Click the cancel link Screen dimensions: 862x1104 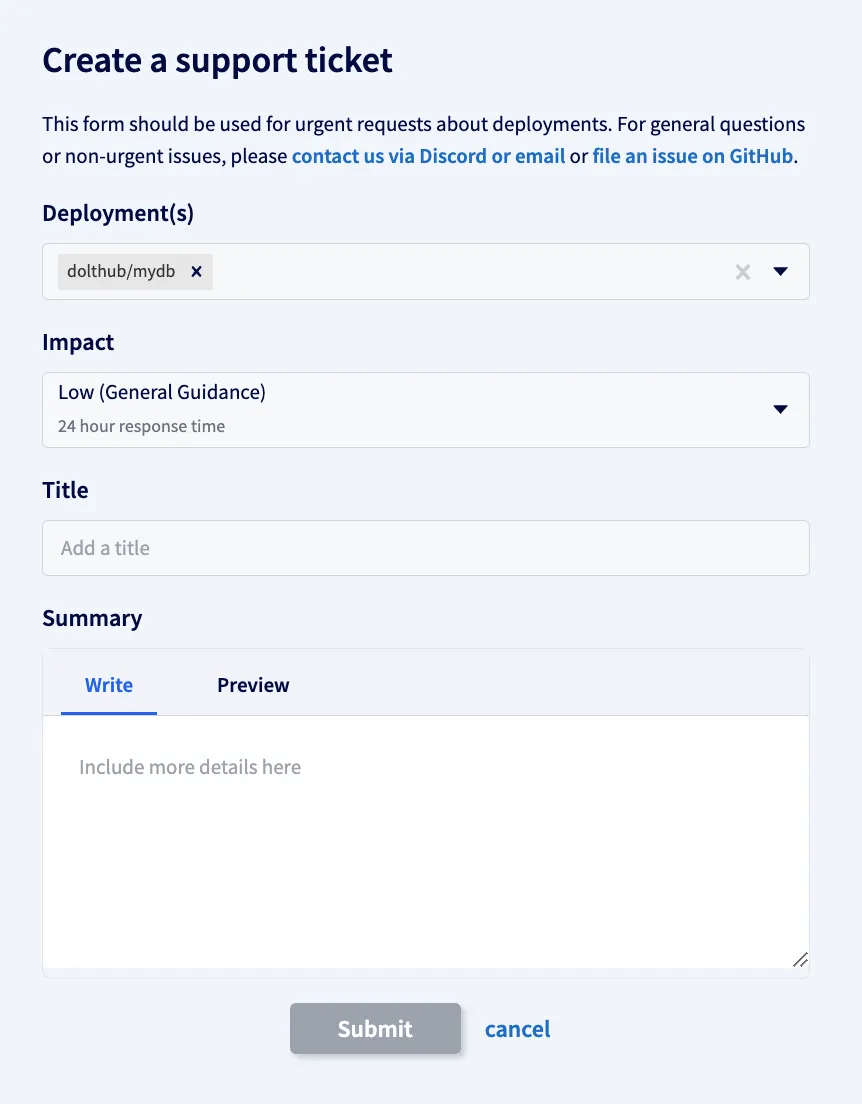pyautogui.click(x=517, y=1029)
